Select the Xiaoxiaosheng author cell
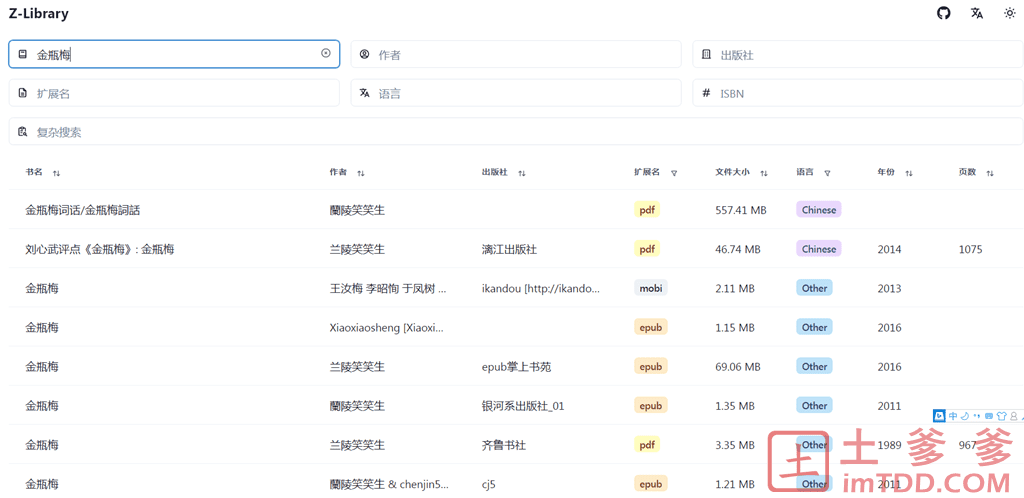Image resolution: width=1024 pixels, height=498 pixels. pos(387,328)
